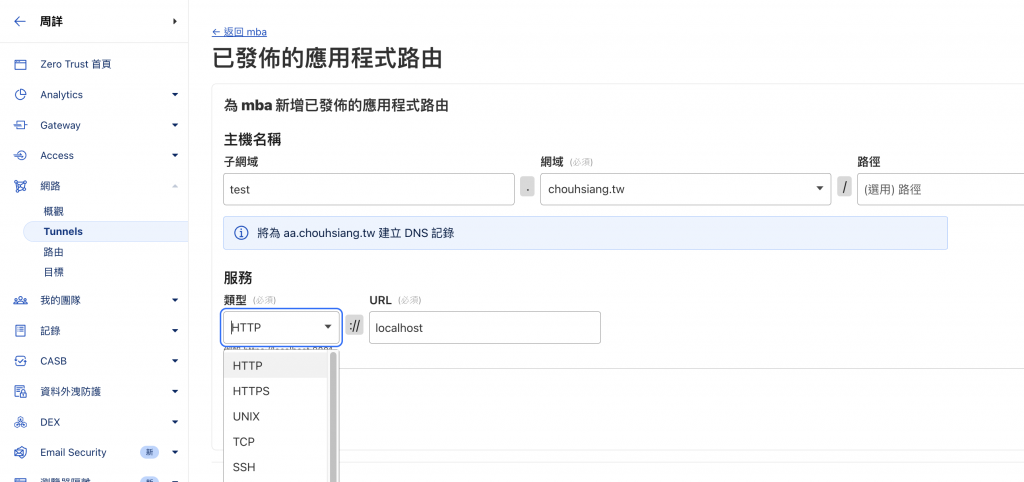Click the back arrow beside 周詳

(x=20, y=22)
